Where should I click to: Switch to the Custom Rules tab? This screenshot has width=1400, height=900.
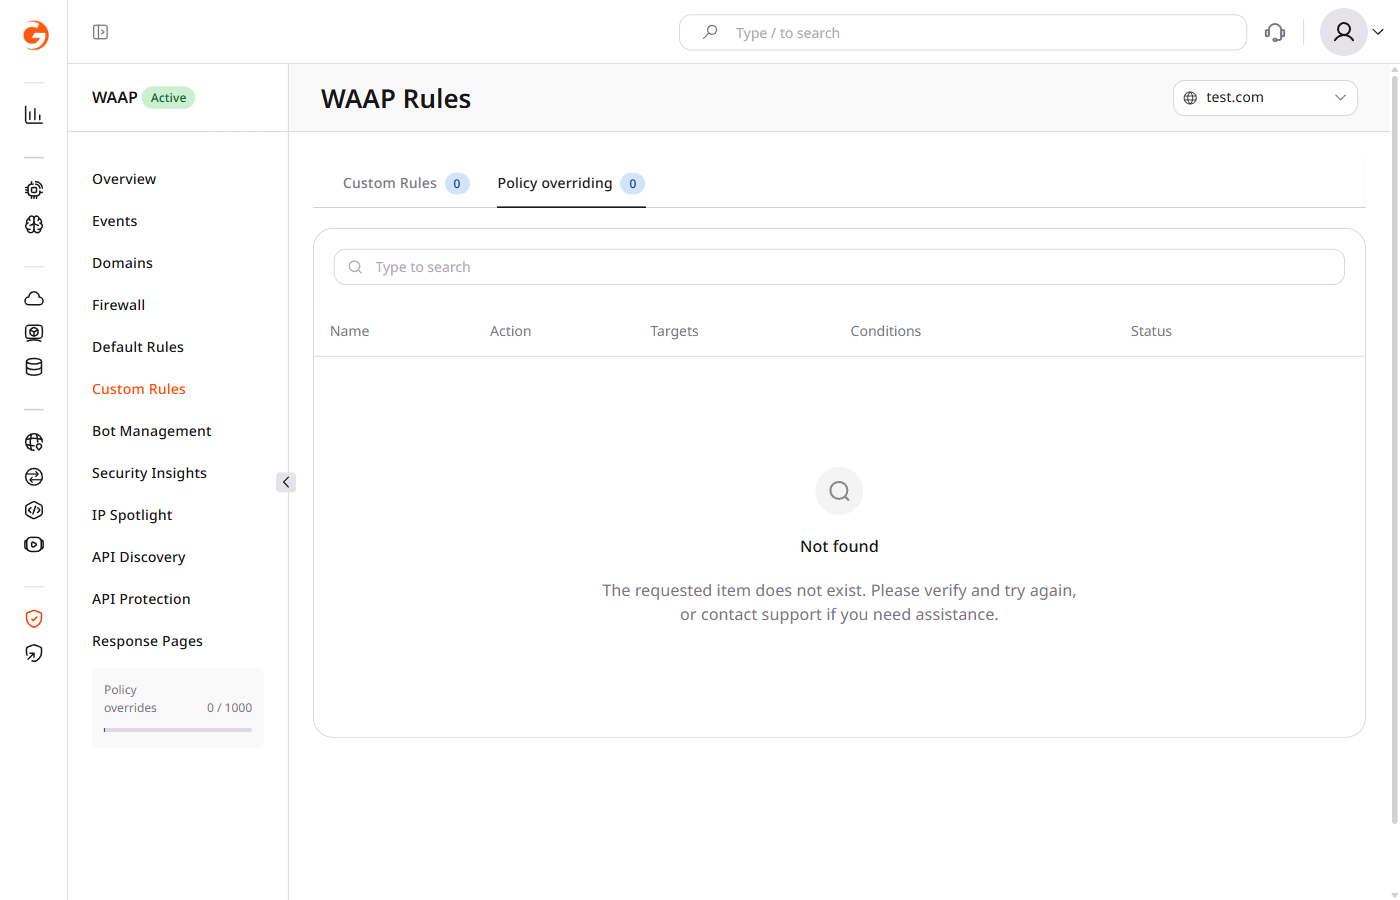[406, 183]
